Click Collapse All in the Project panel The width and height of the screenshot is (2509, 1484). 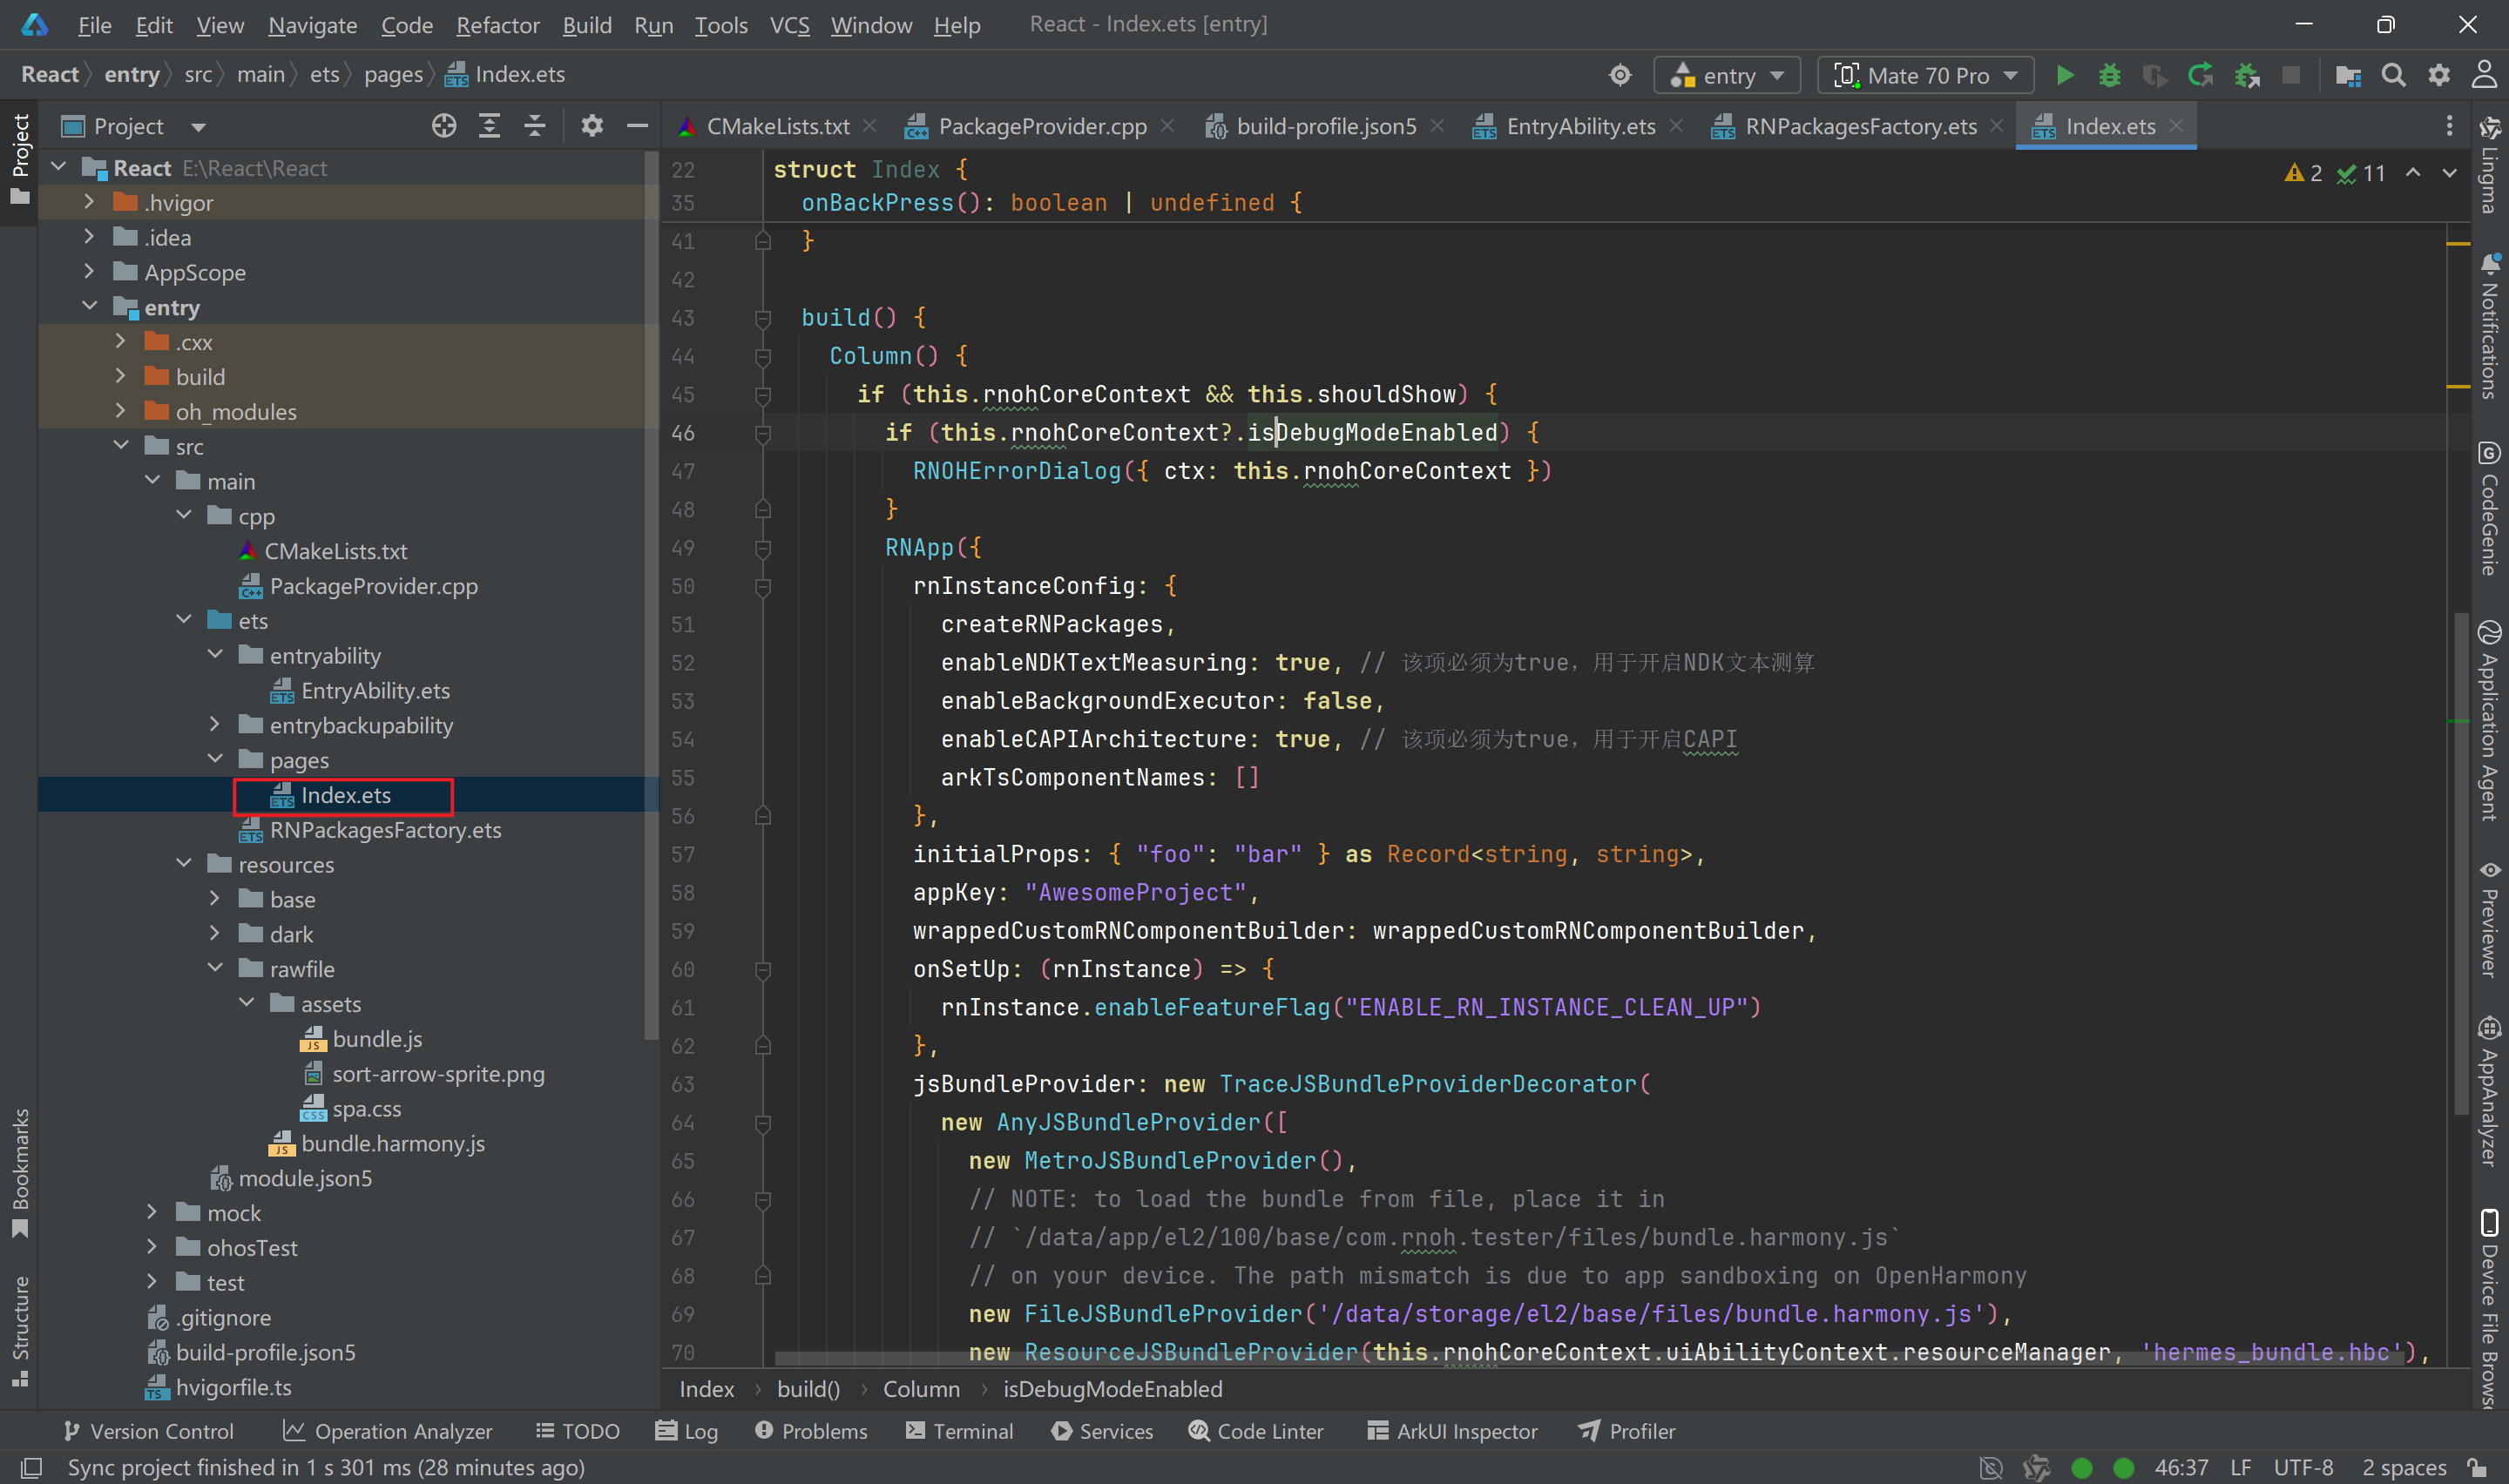click(535, 126)
